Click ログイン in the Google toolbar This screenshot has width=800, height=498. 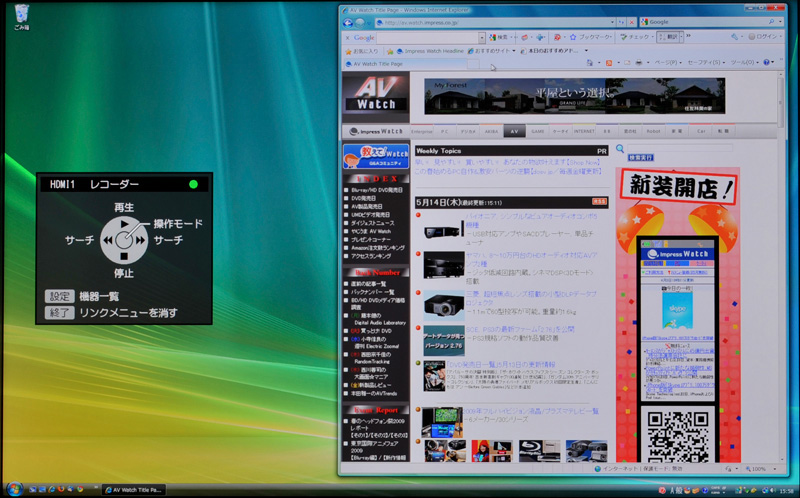pos(763,37)
